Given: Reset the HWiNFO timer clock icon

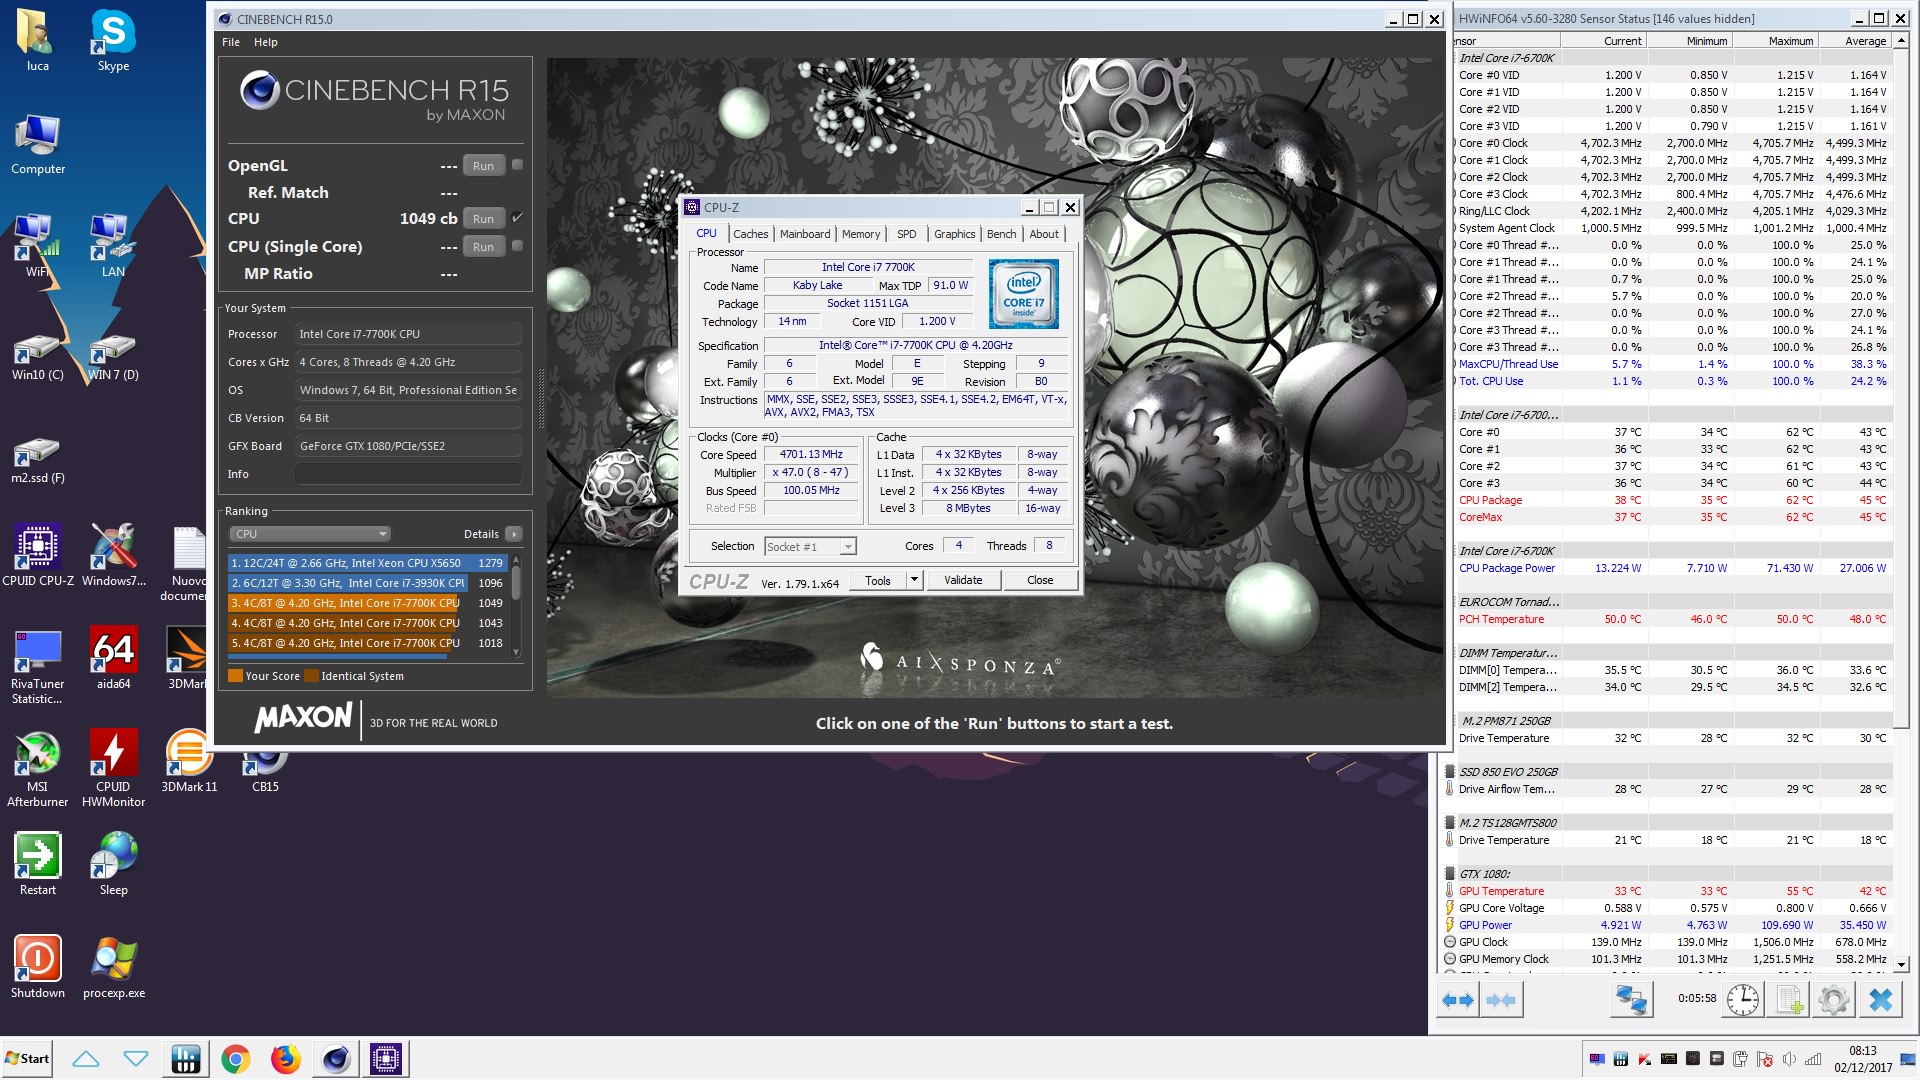Looking at the screenshot, I should tap(1742, 1000).
